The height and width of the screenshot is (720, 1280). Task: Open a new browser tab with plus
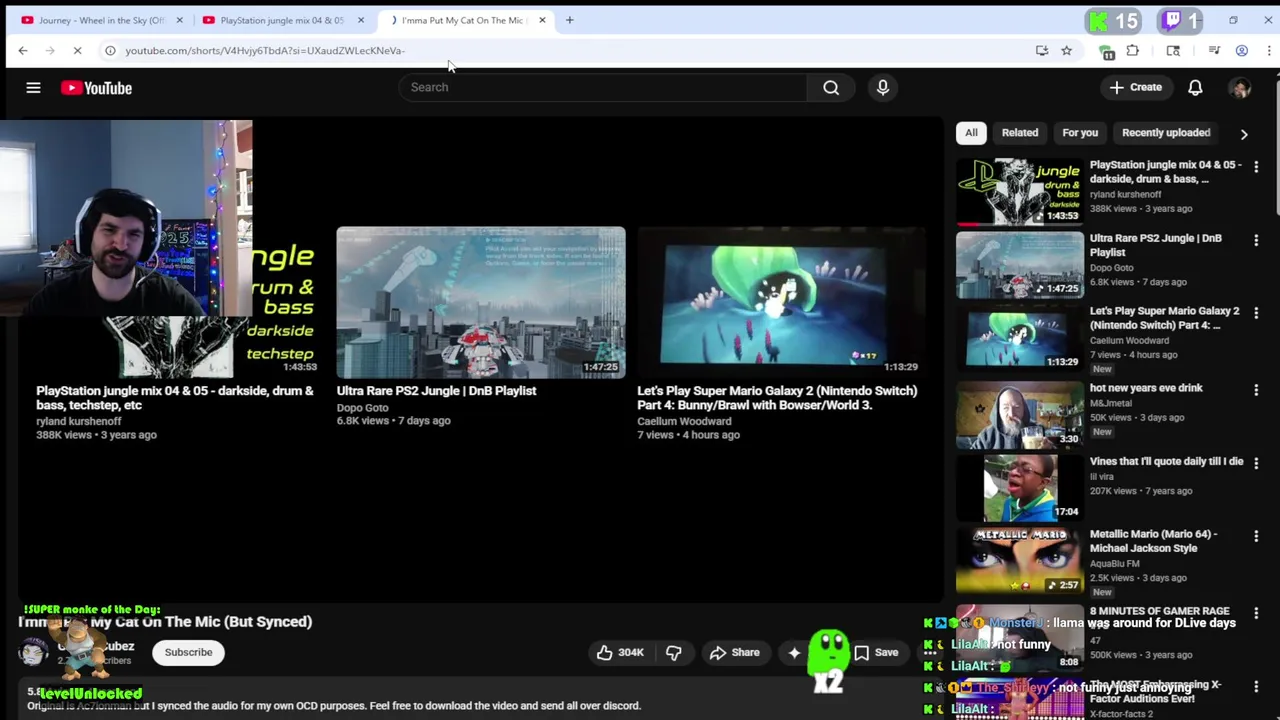coord(569,20)
